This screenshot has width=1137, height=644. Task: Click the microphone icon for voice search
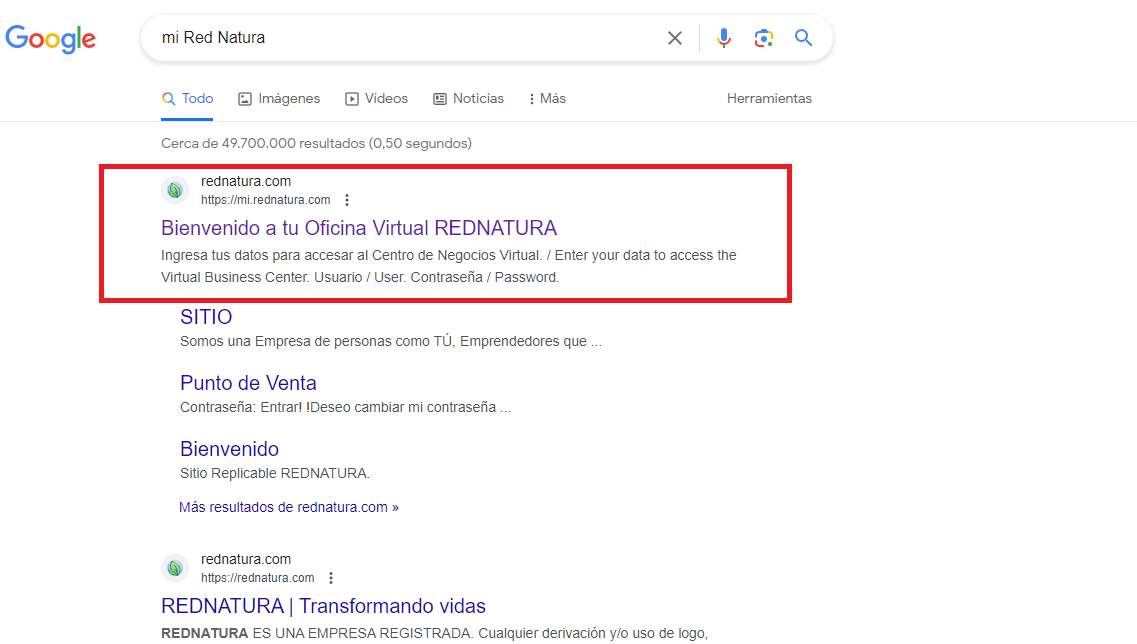point(723,37)
